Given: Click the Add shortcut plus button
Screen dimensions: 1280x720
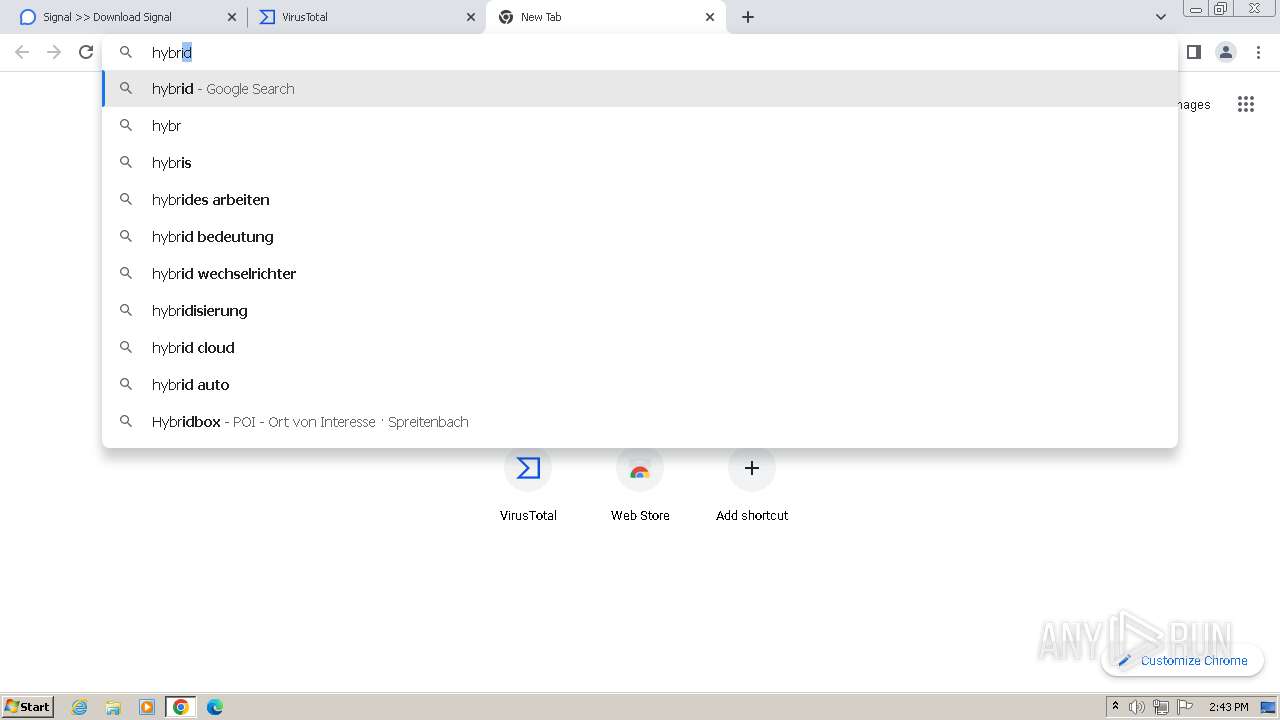Looking at the screenshot, I should click(752, 468).
